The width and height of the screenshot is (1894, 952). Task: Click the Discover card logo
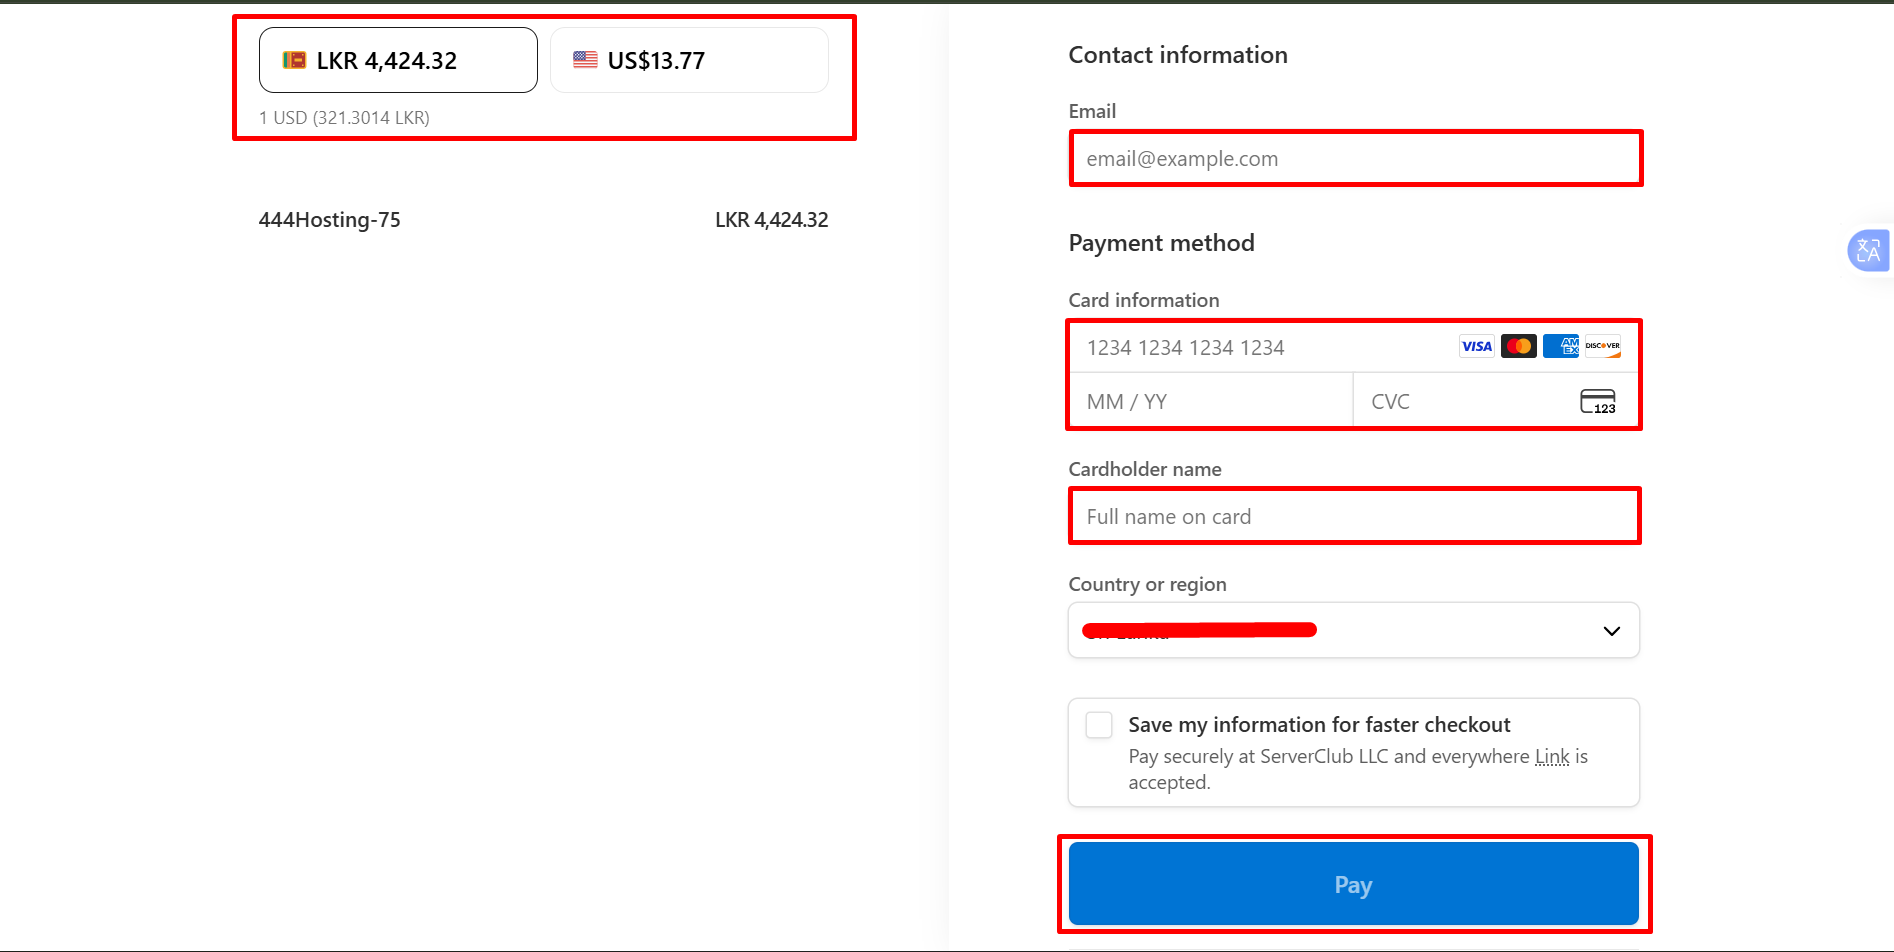tap(1602, 347)
